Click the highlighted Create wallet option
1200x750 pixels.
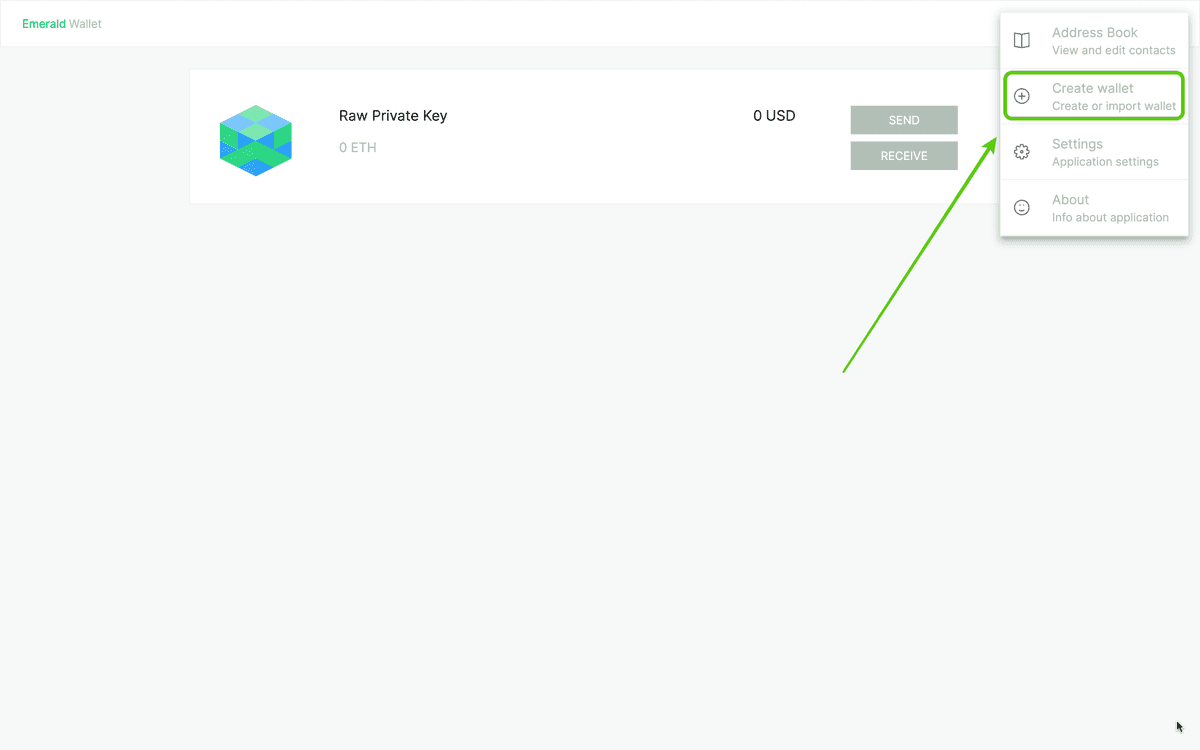pyautogui.click(x=1094, y=95)
